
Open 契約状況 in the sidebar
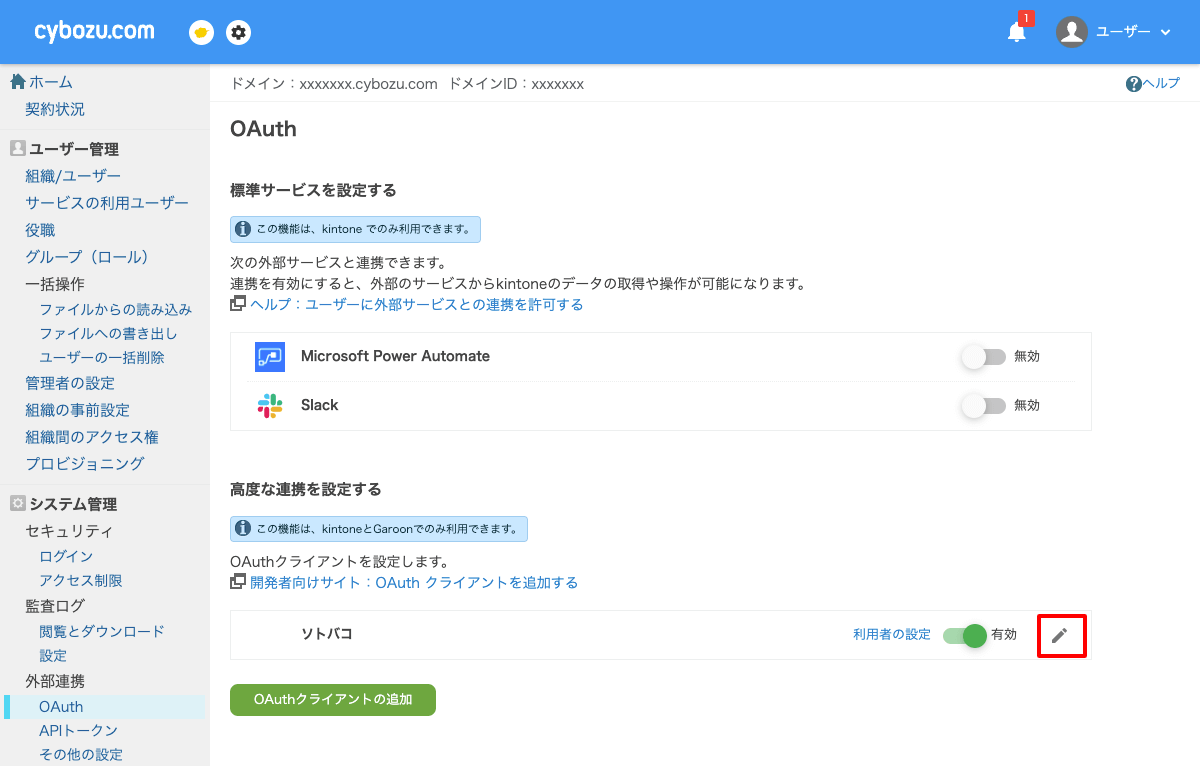tap(55, 110)
